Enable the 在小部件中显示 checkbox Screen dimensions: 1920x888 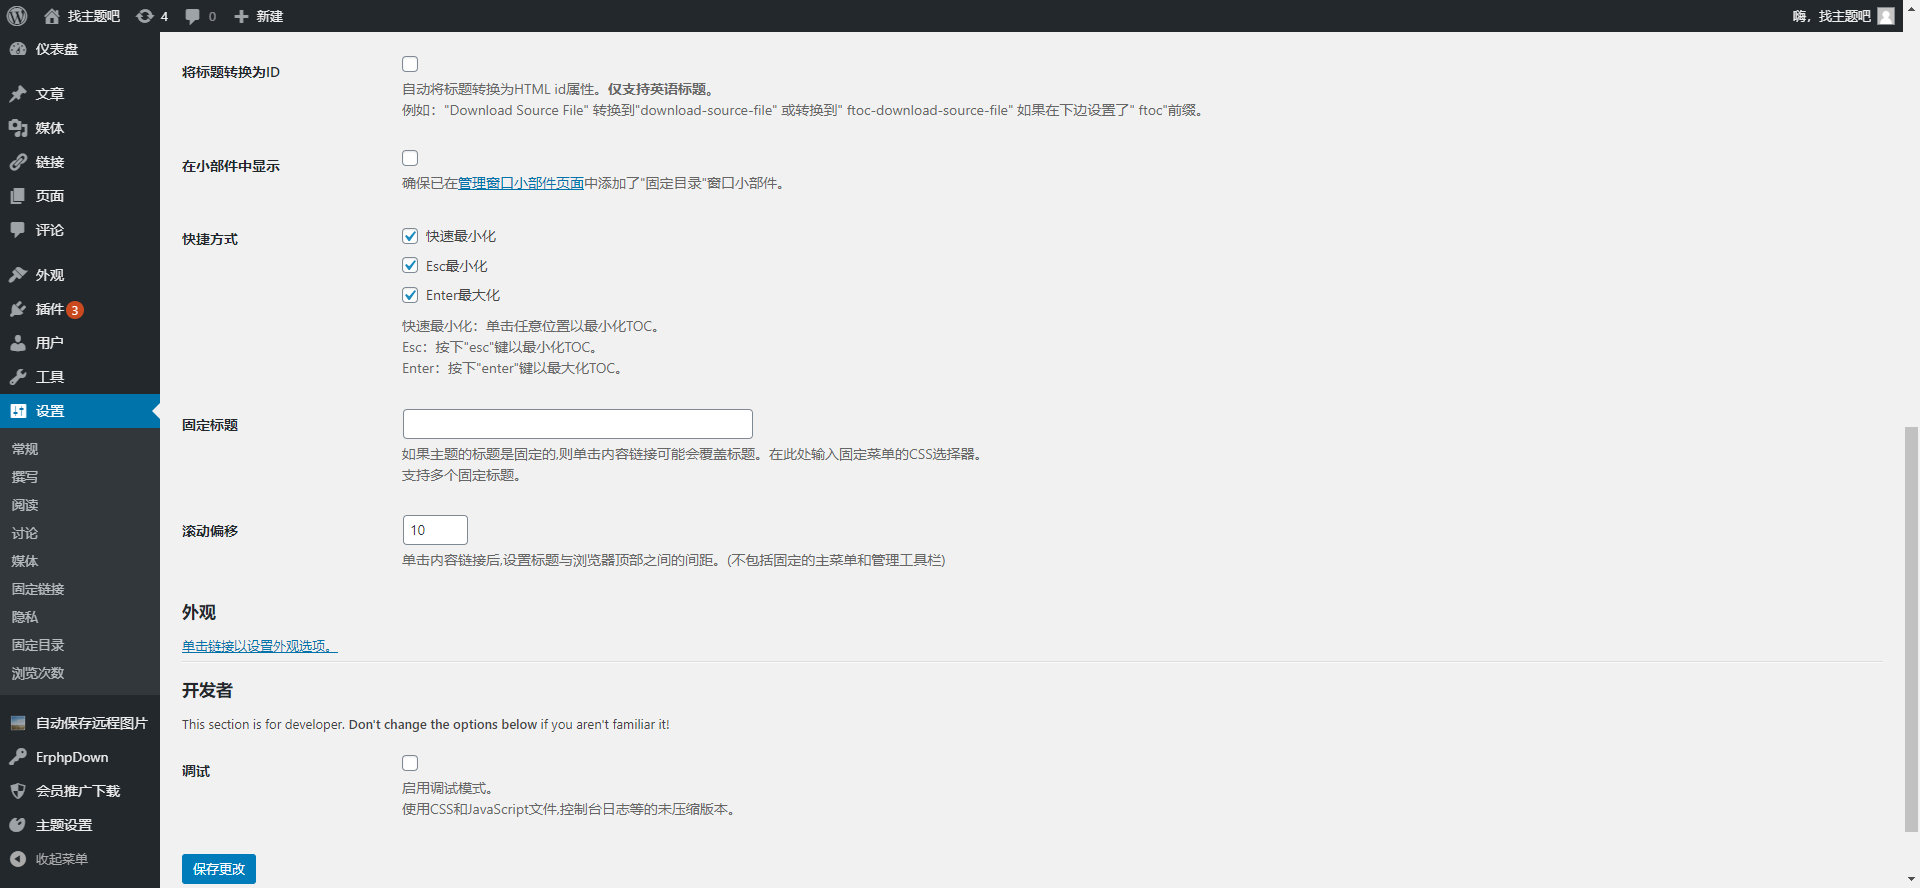pos(410,158)
